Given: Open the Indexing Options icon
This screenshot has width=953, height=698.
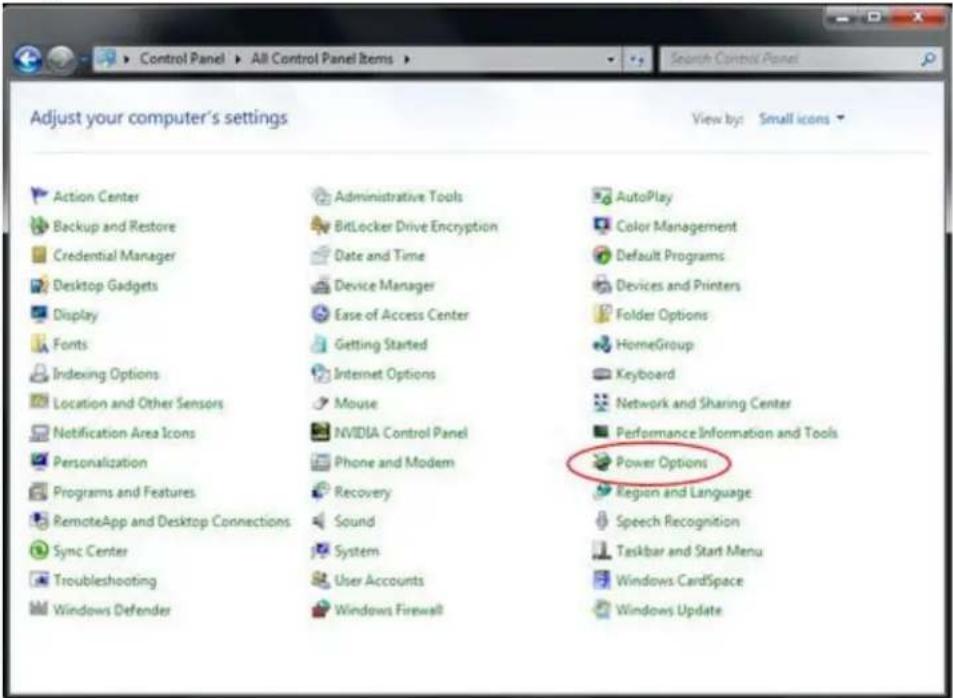Looking at the screenshot, I should pos(39,373).
